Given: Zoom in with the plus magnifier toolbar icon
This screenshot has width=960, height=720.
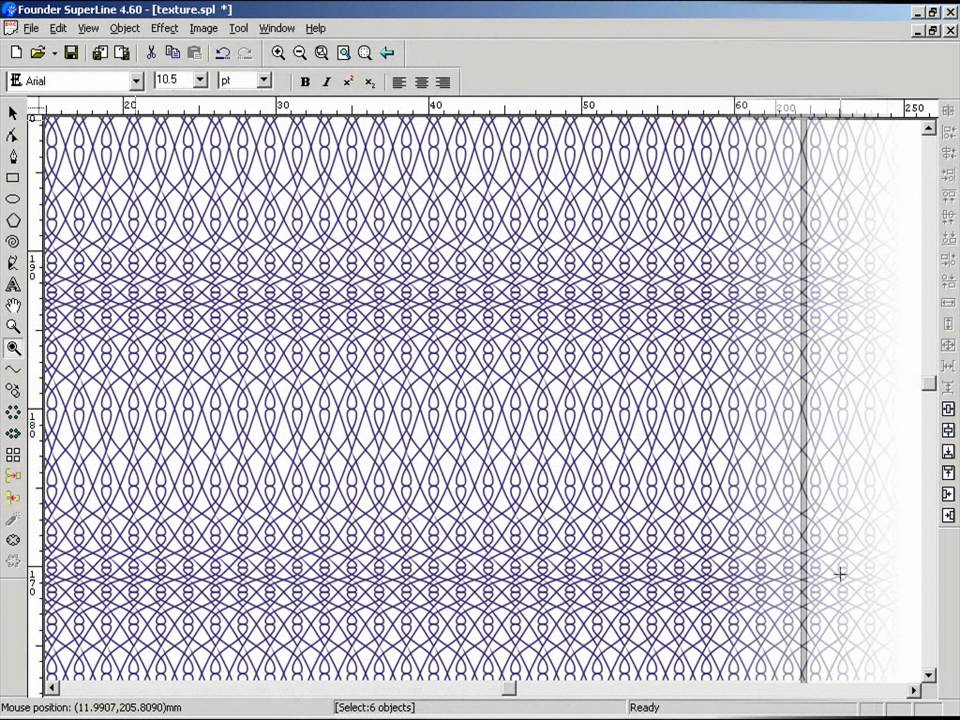Looking at the screenshot, I should pyautogui.click(x=278, y=53).
